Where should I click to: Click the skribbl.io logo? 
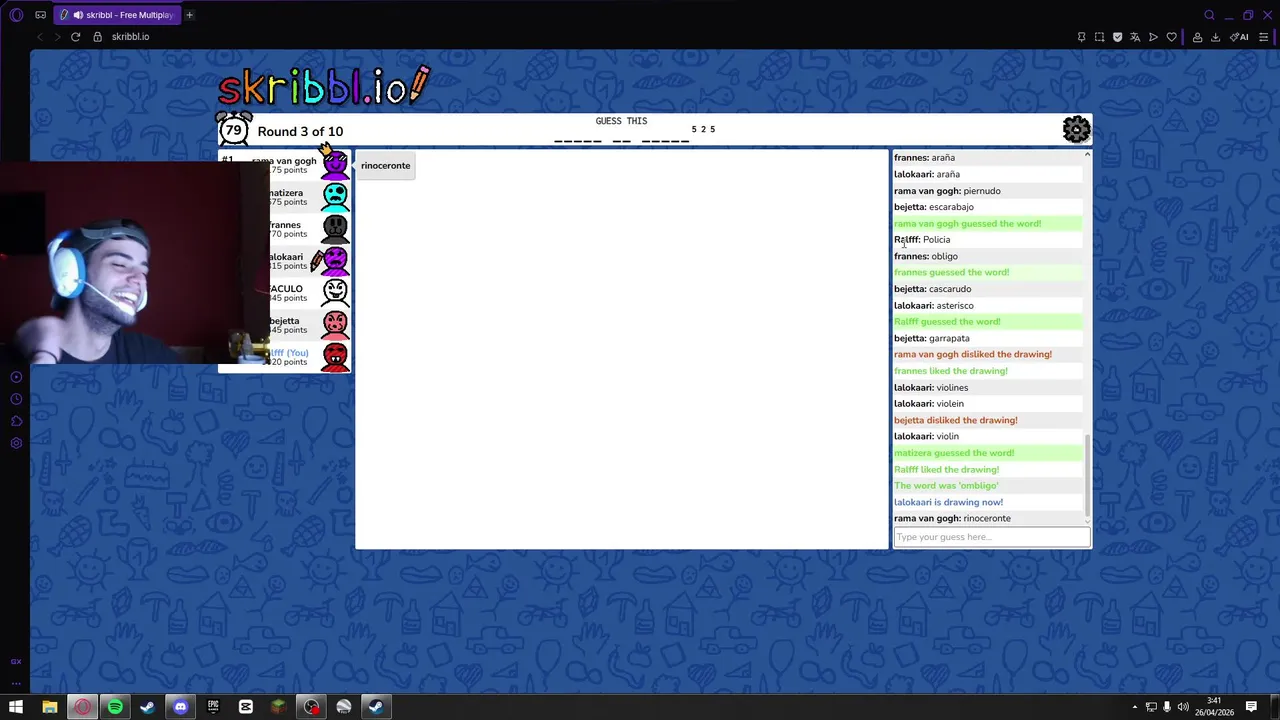(x=324, y=87)
